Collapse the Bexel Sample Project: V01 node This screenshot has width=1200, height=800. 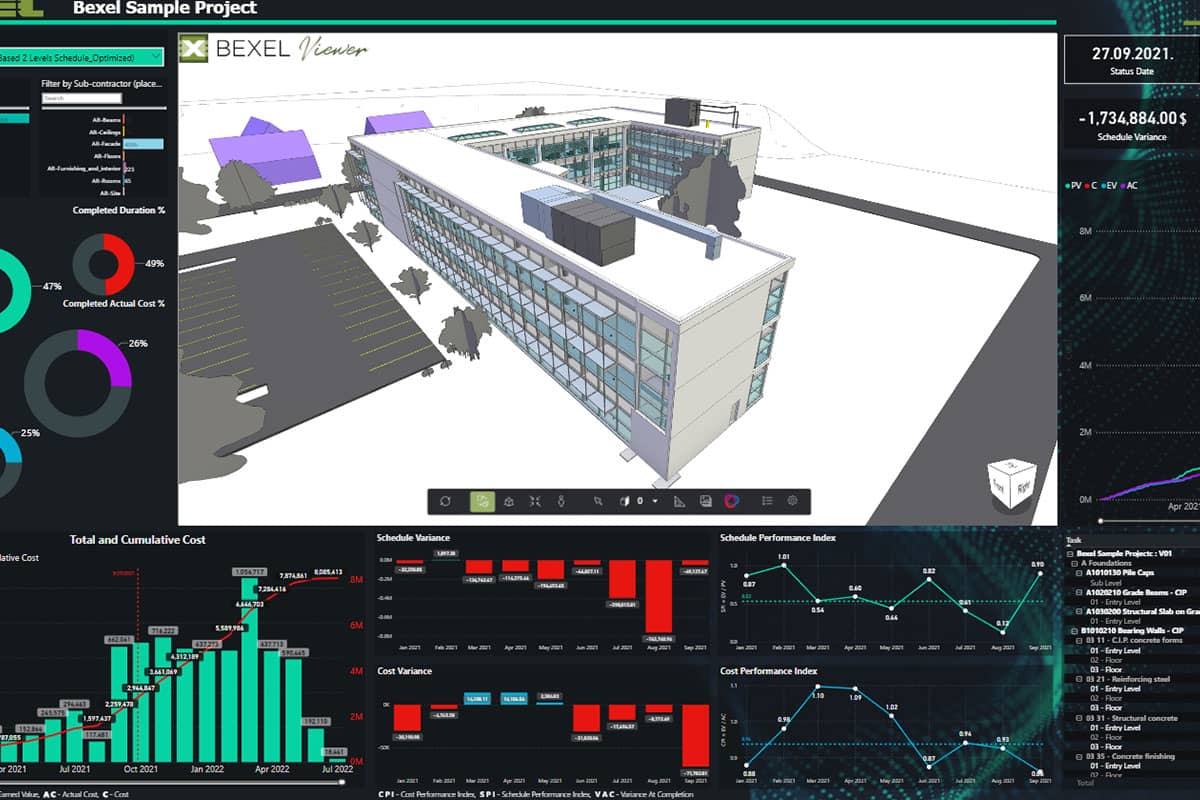coord(1071,553)
